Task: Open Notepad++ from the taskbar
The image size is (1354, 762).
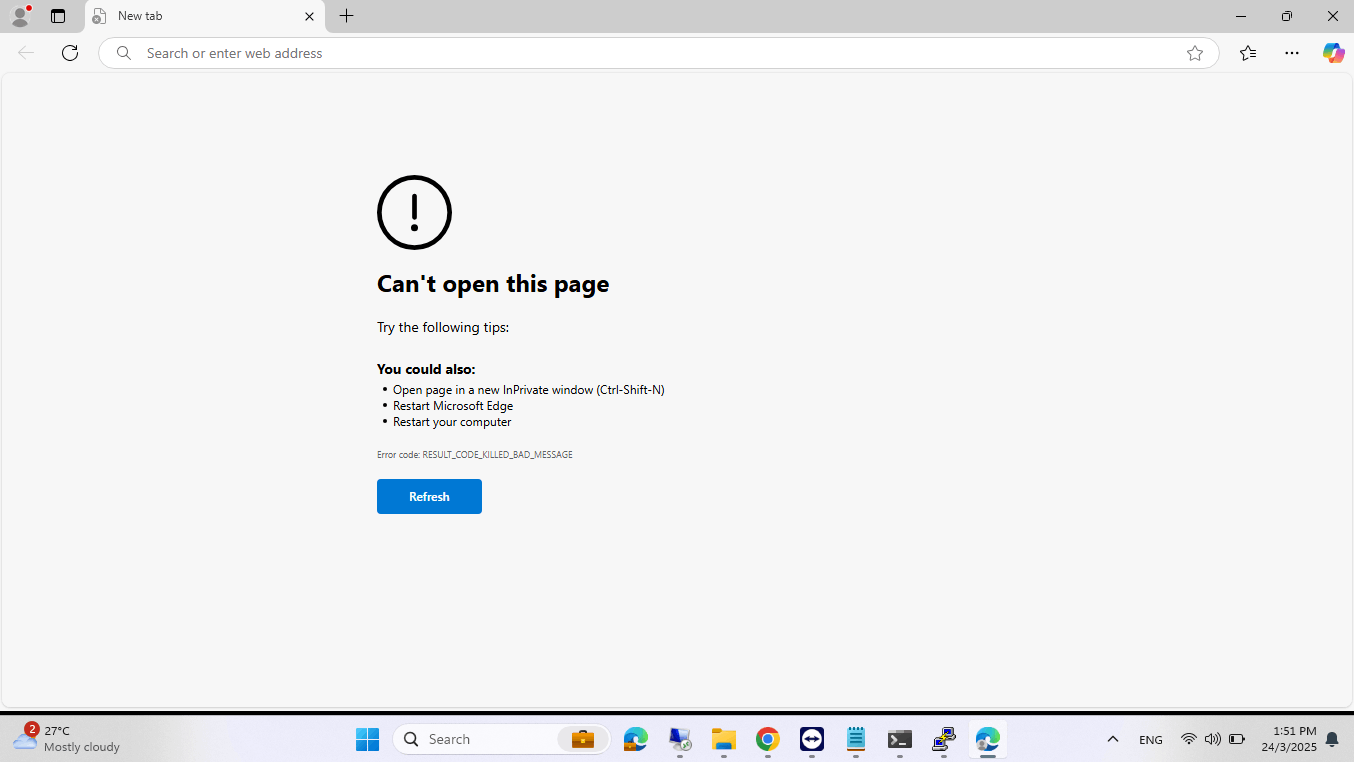Action: (x=855, y=739)
